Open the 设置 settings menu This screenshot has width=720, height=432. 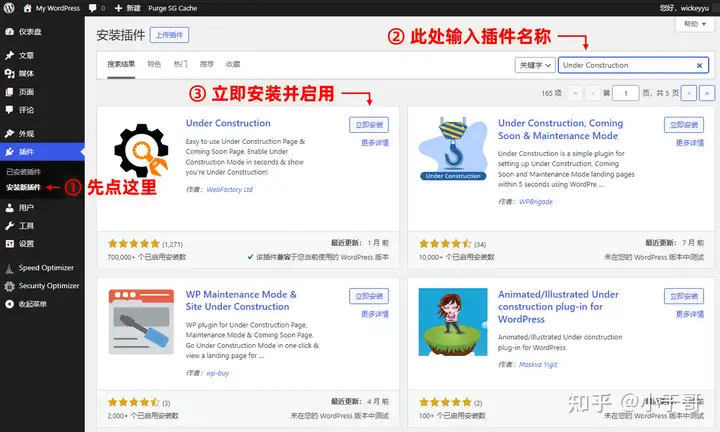[42, 244]
